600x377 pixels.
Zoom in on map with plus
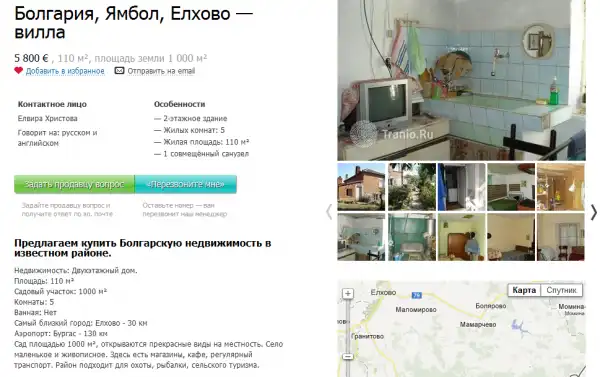347,294
